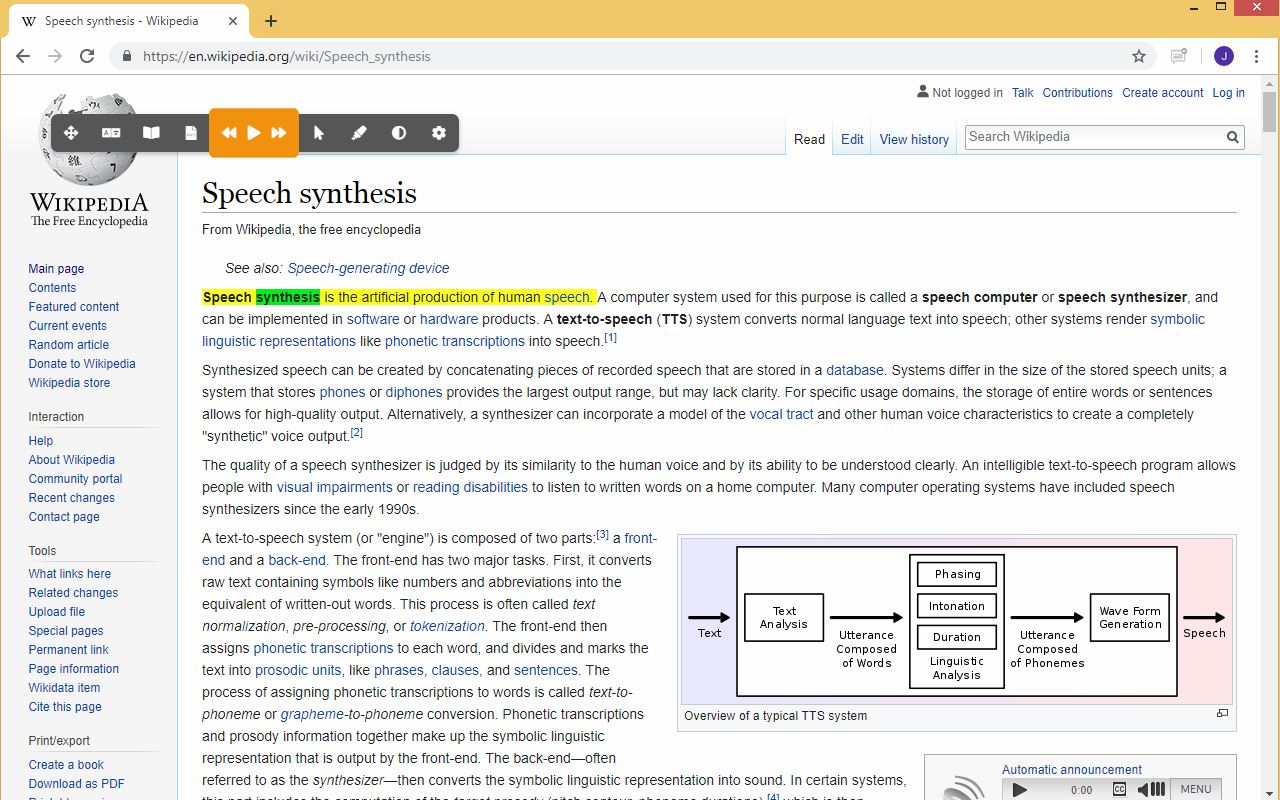1280x800 pixels.
Task: Open the MENU on the announcement player
Action: point(1196,789)
